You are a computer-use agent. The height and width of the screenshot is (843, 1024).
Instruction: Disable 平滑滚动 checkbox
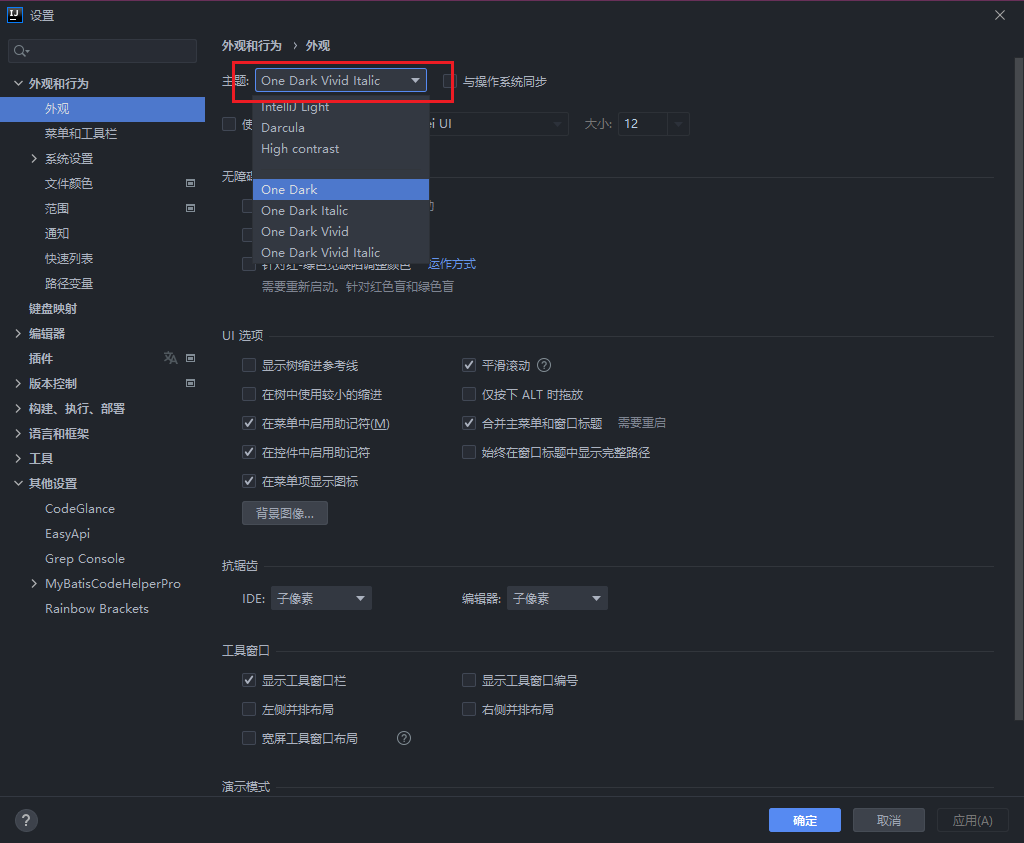tap(469, 365)
